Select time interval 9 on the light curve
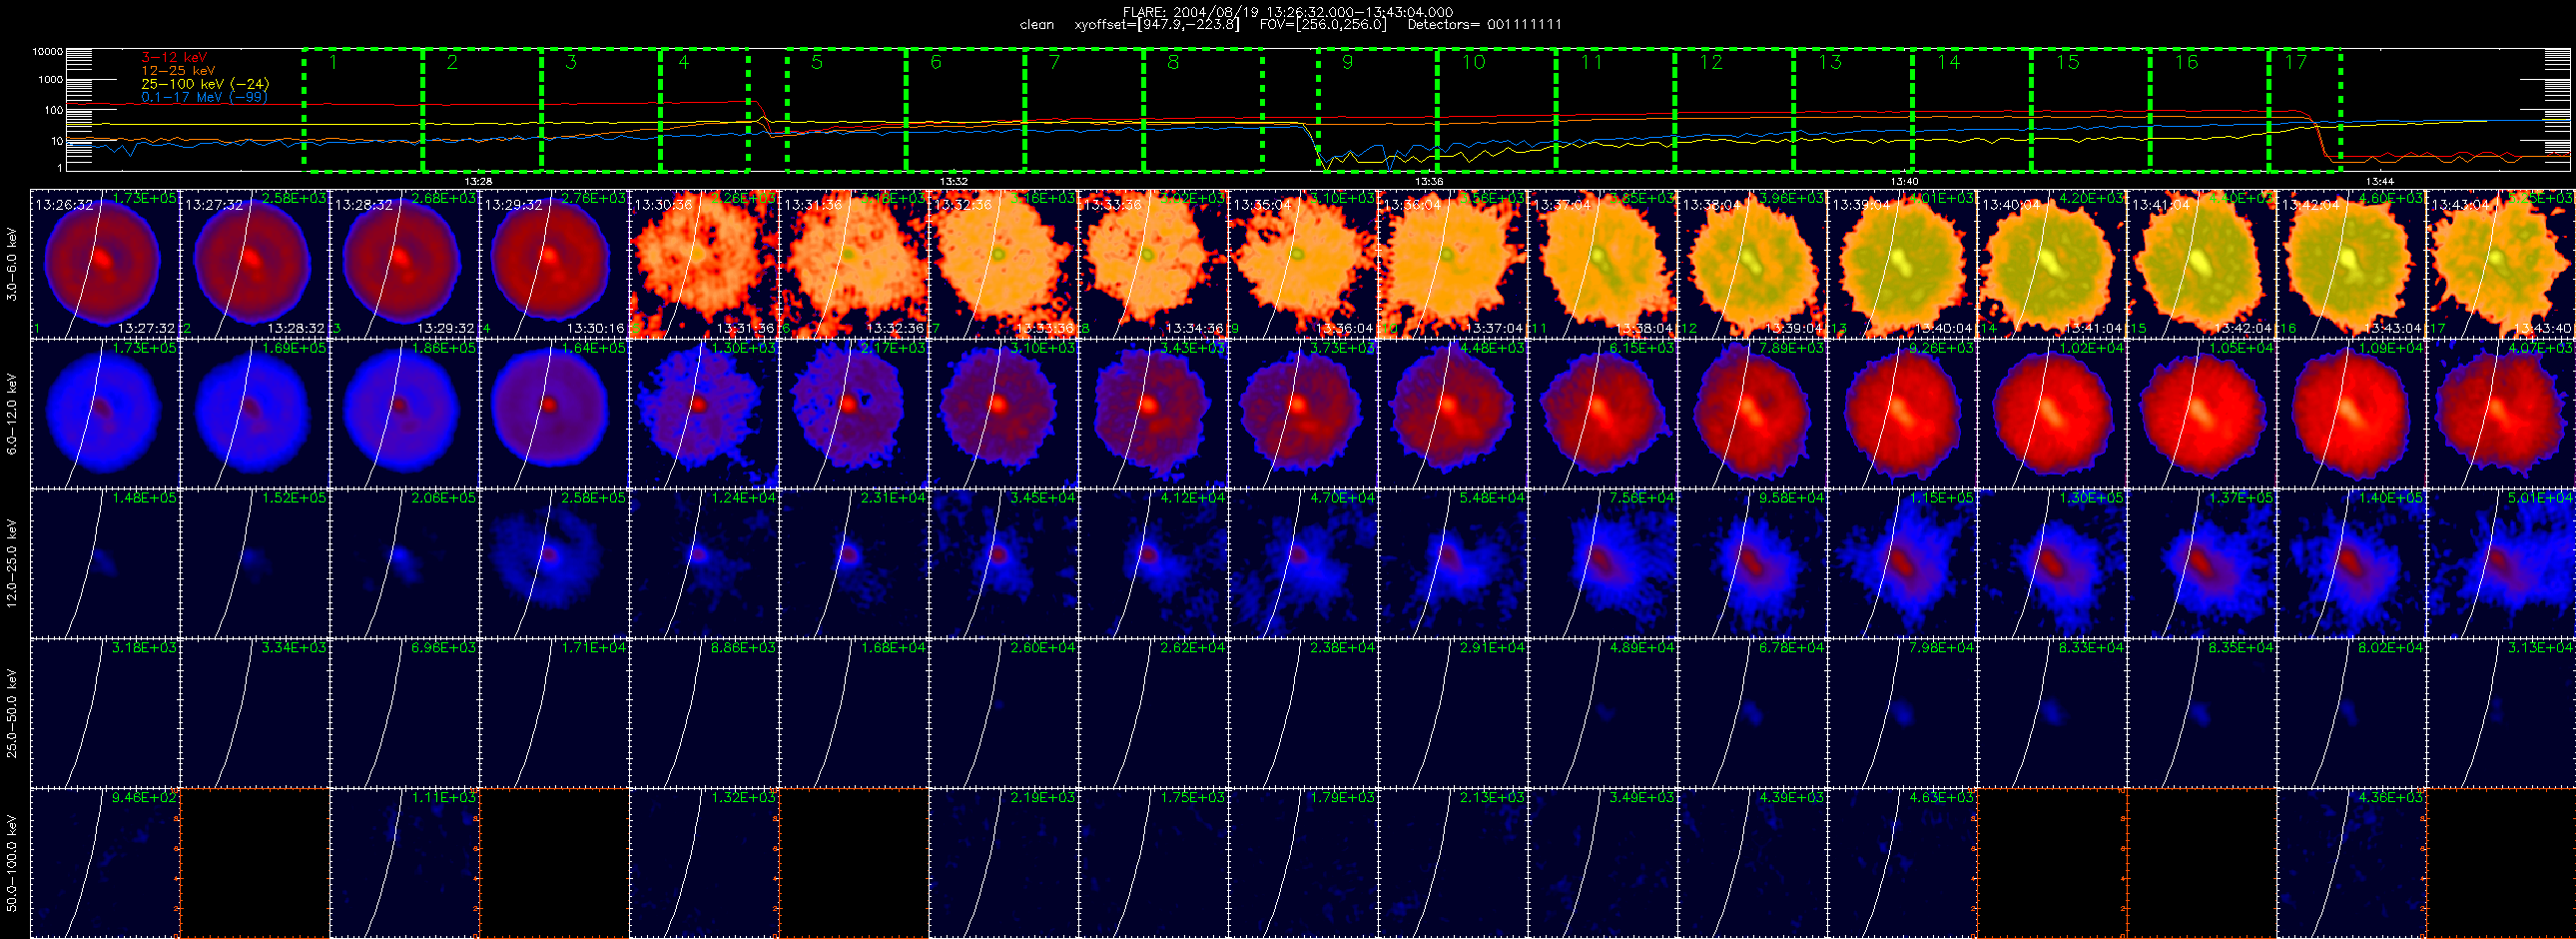 pyautogui.click(x=1377, y=109)
